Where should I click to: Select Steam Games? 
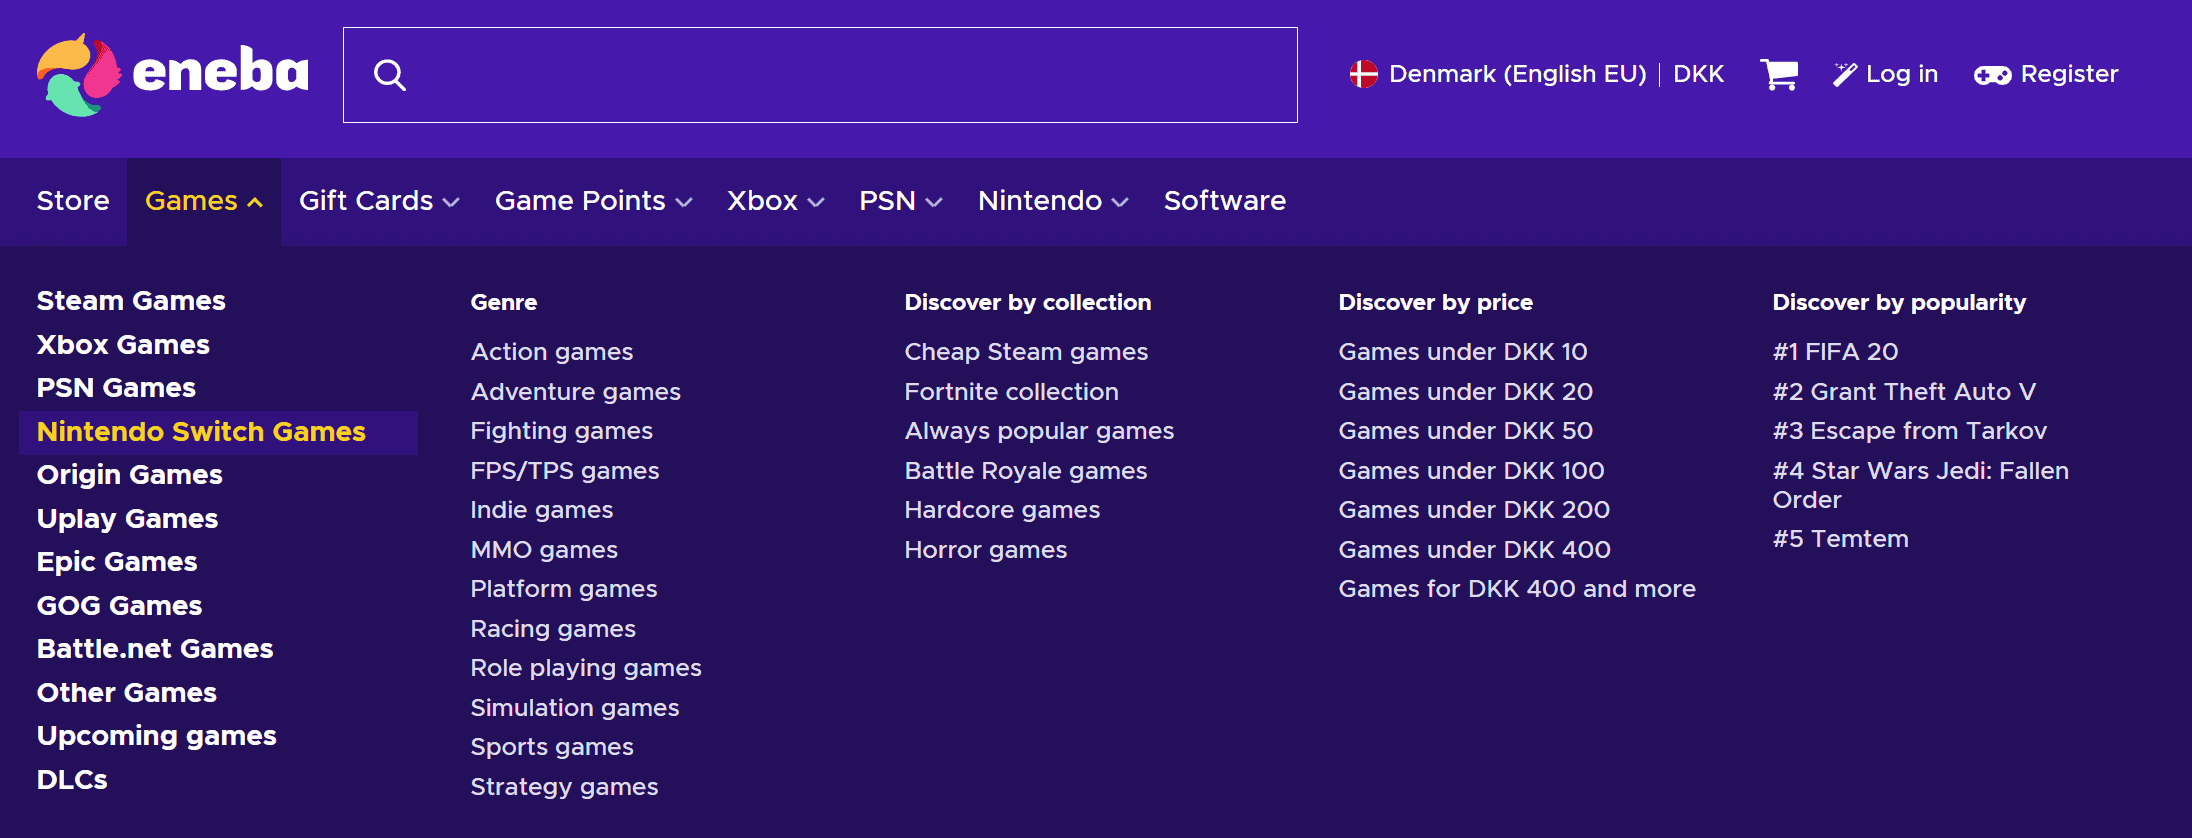[131, 301]
